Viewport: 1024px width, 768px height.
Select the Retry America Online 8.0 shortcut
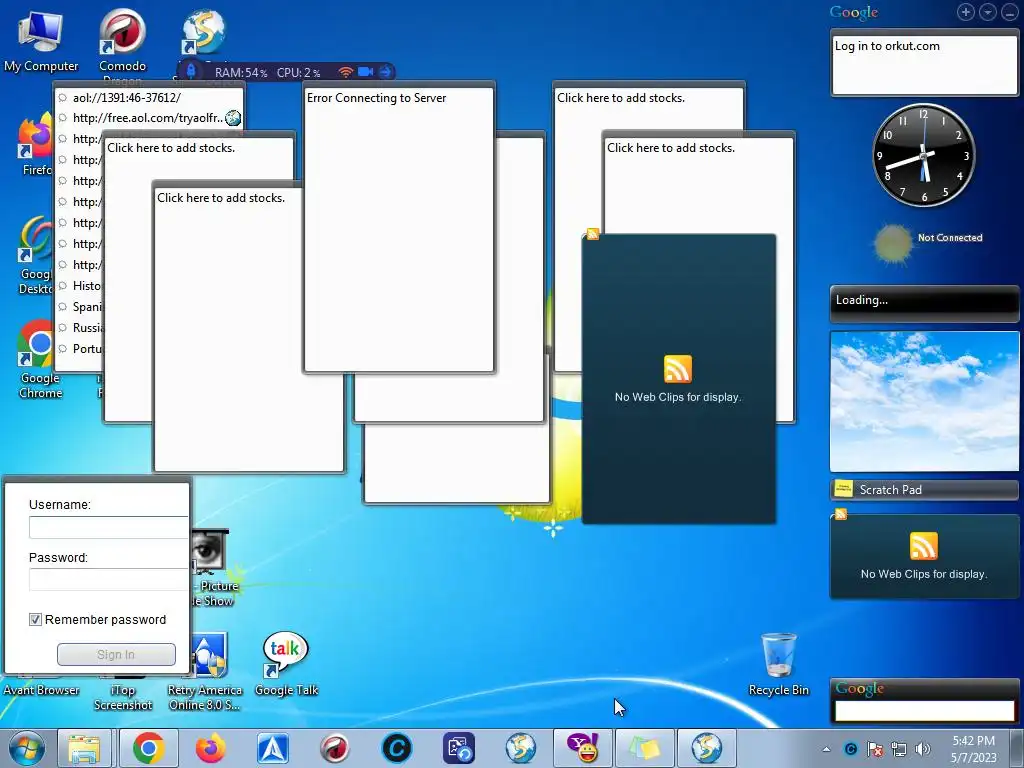coord(205,673)
